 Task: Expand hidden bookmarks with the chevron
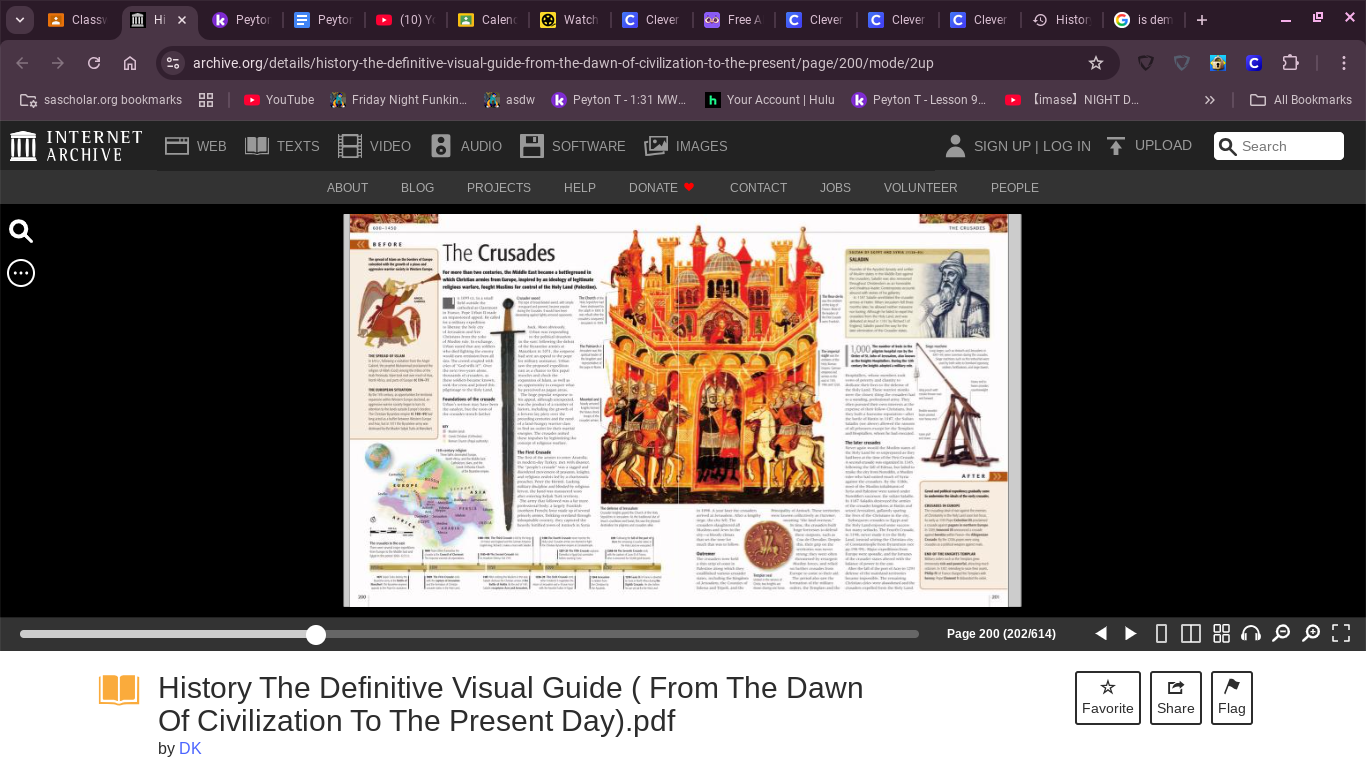pyautogui.click(x=1210, y=99)
